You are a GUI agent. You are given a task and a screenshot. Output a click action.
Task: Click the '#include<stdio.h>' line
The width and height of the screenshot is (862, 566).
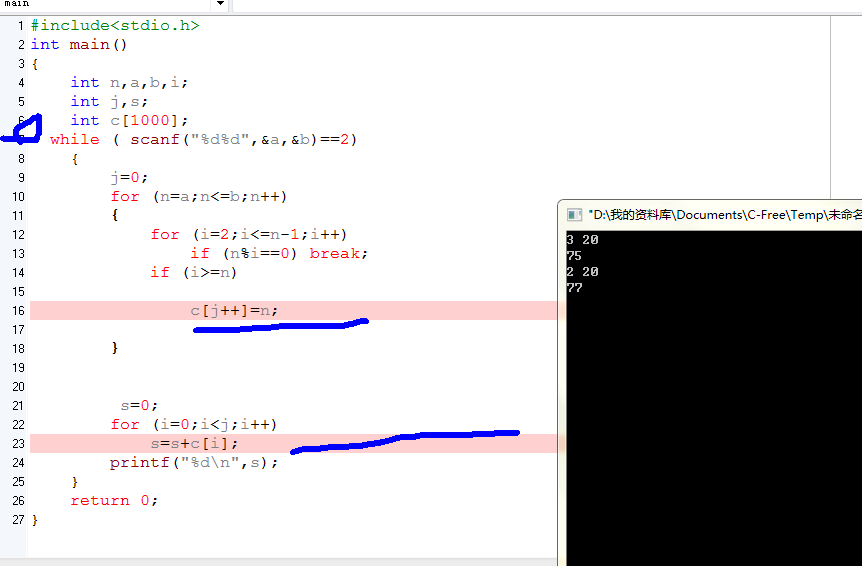(x=115, y=25)
